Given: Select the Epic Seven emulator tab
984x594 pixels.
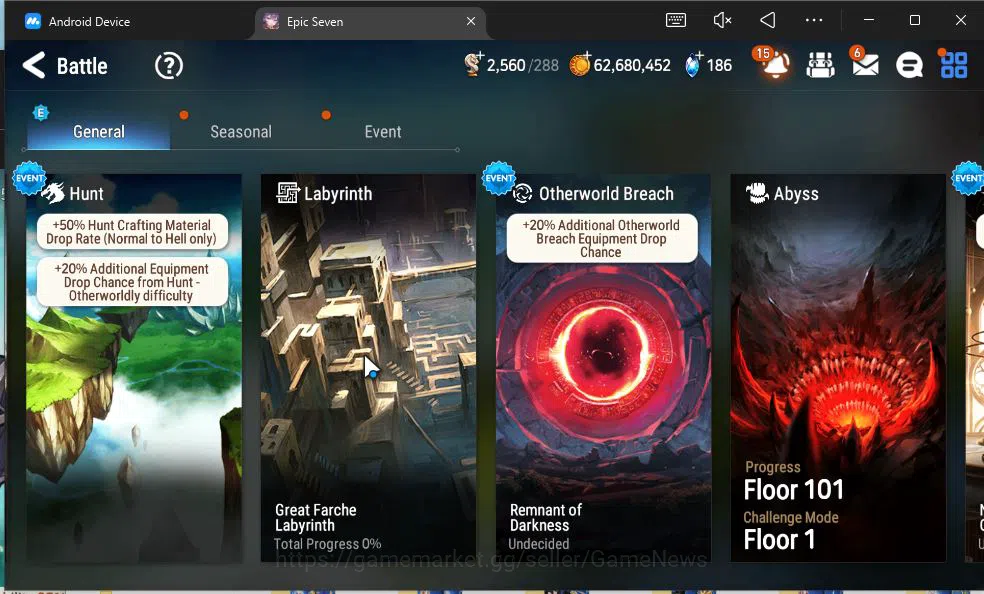Looking at the screenshot, I should coord(370,22).
